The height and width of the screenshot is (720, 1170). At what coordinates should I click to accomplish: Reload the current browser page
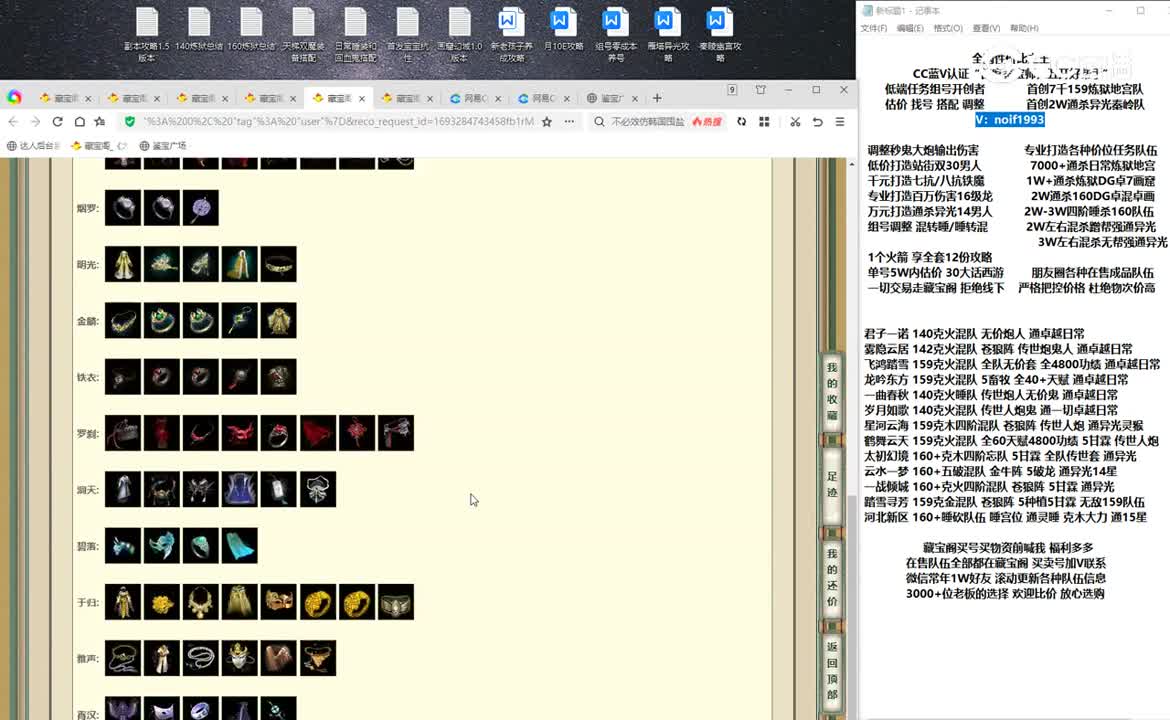[57, 122]
